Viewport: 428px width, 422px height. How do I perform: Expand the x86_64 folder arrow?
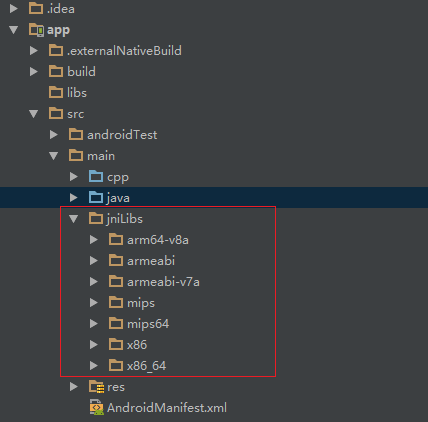tap(94, 366)
